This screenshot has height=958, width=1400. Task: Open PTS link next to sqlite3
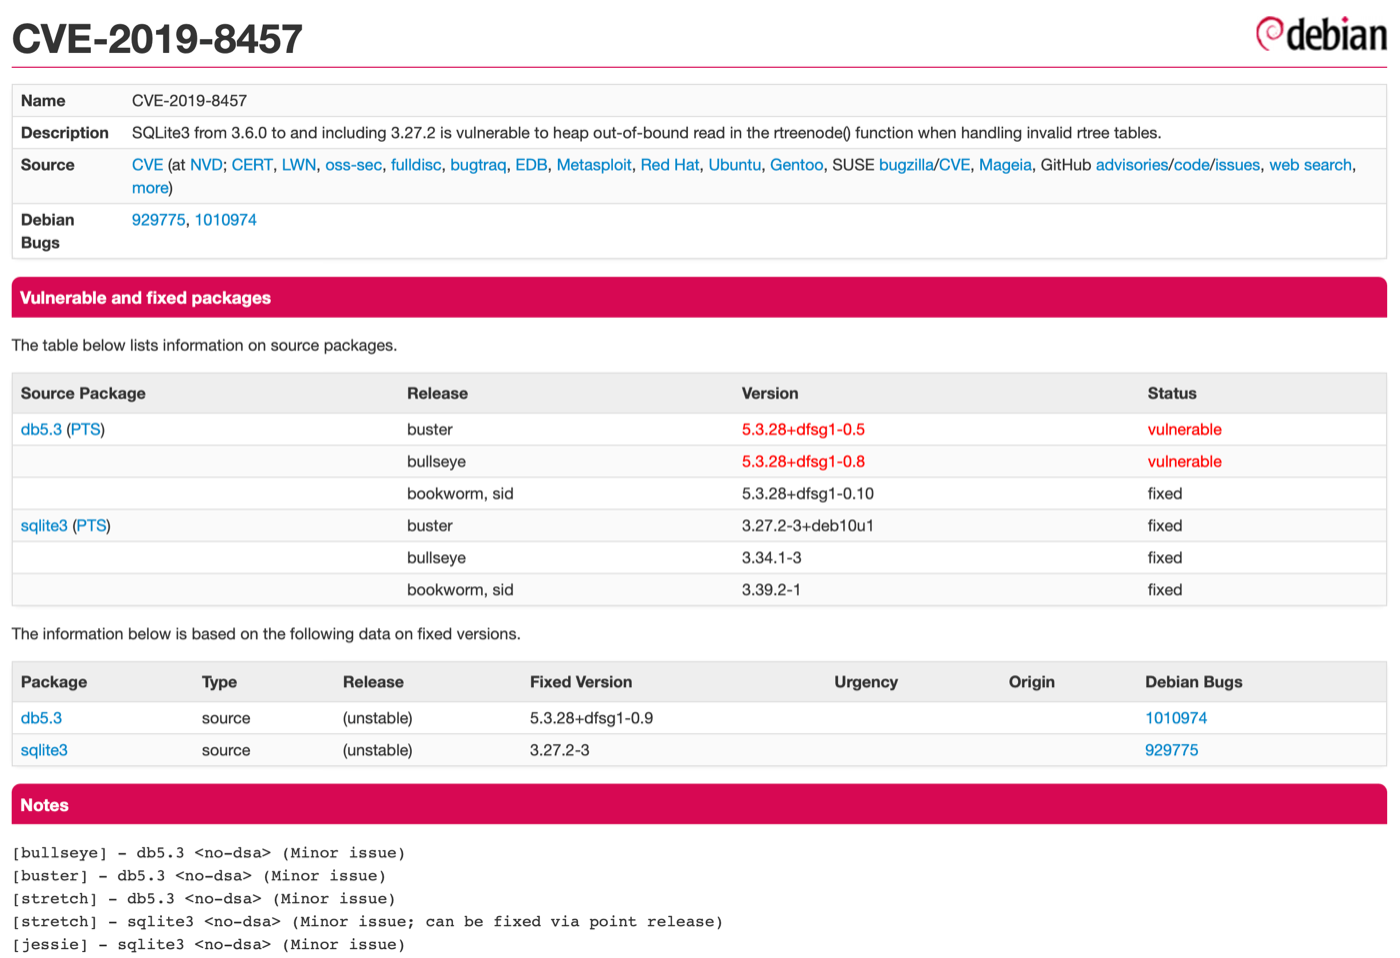(x=91, y=526)
